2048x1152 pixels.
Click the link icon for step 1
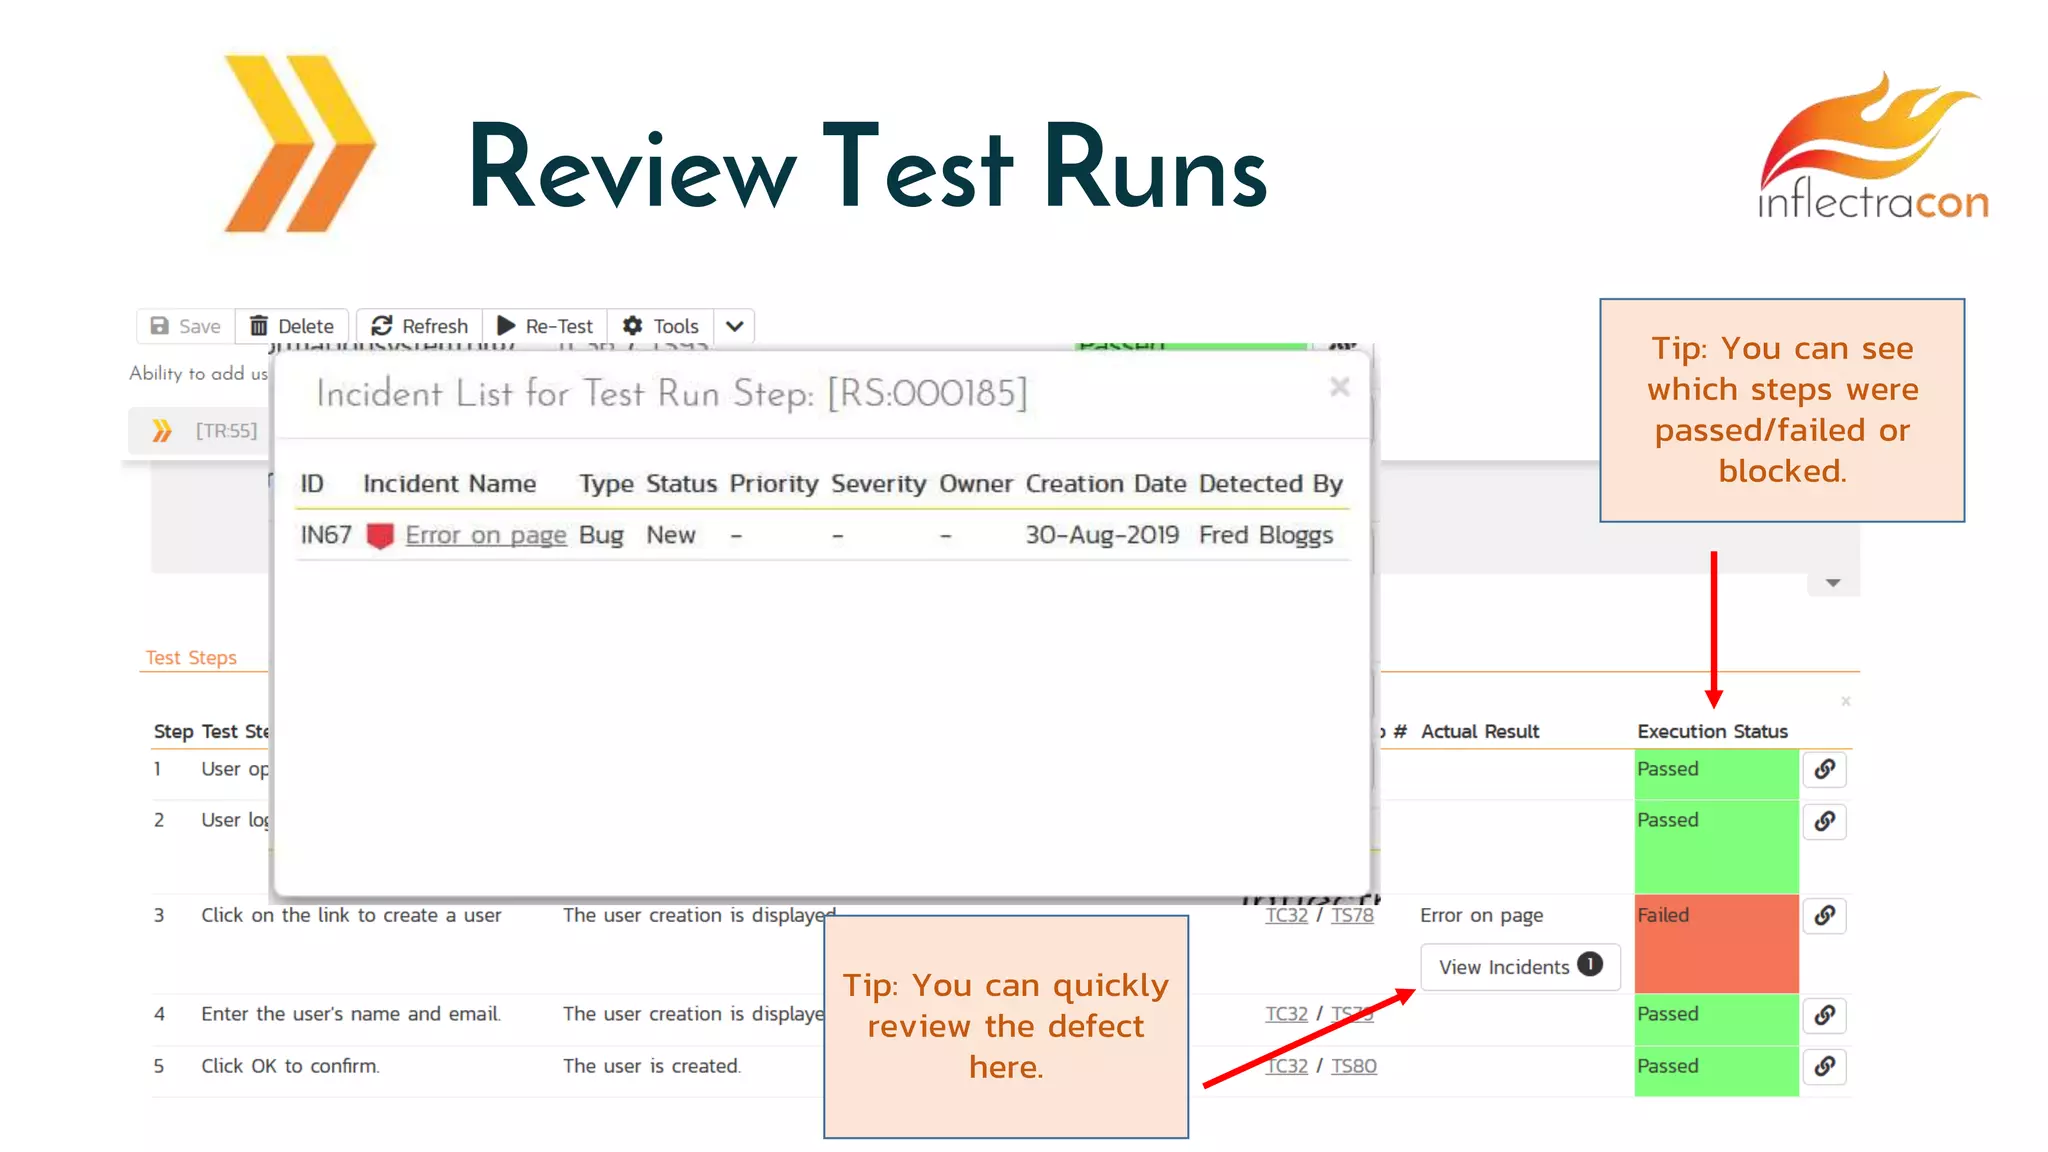point(1825,770)
